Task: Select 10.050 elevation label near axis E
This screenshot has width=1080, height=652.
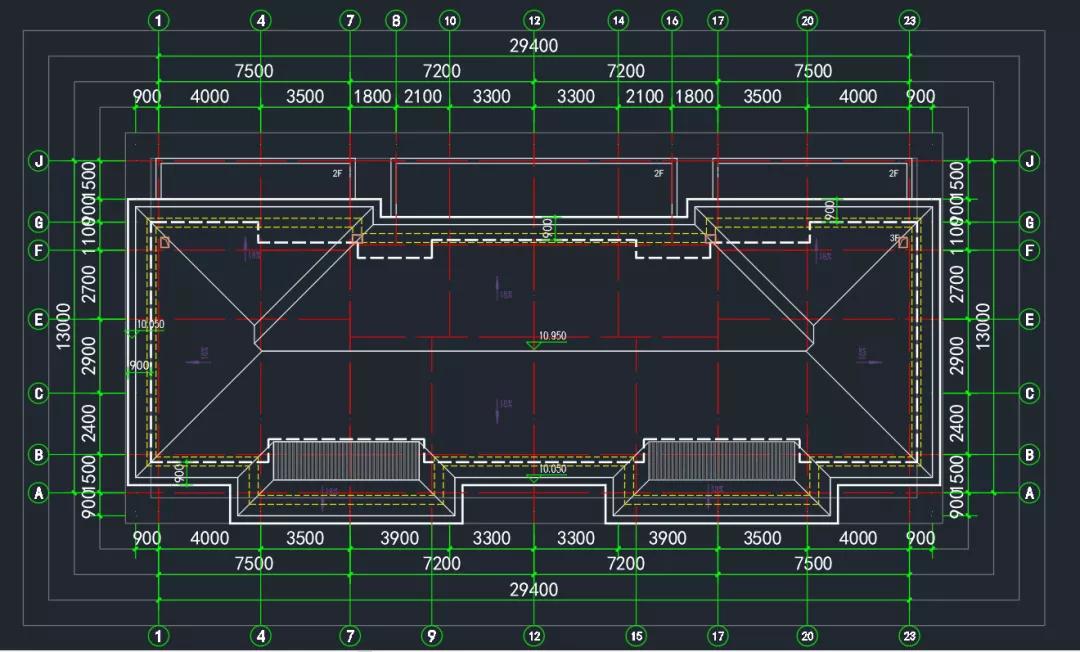Action: click(150, 324)
